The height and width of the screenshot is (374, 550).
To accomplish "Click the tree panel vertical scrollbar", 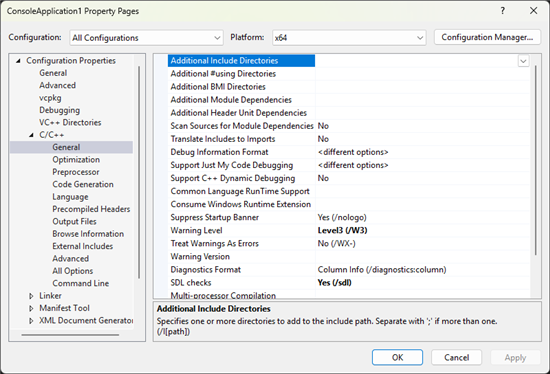I will click(x=139, y=172).
